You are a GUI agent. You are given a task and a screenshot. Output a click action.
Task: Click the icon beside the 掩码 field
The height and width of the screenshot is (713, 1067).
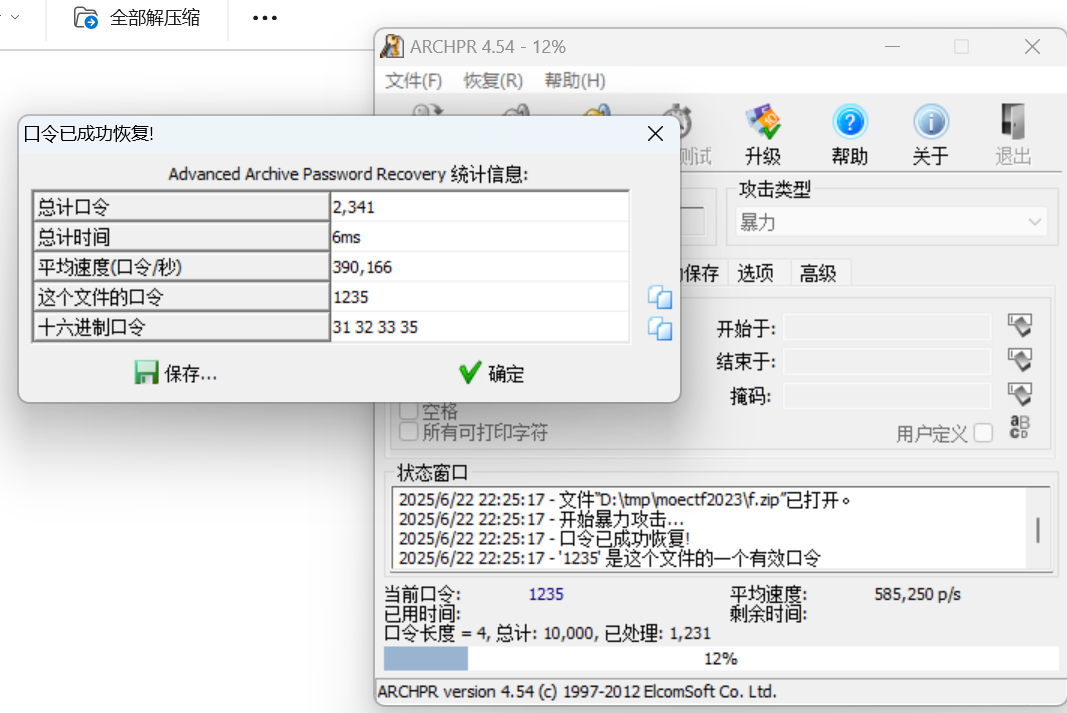[1019, 395]
